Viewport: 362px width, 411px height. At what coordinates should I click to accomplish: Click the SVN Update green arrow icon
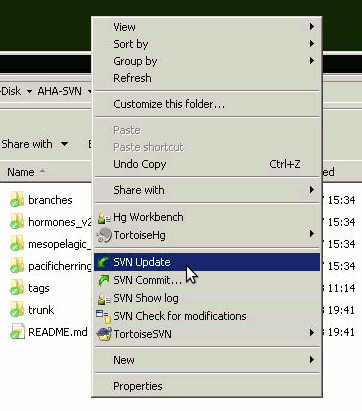104,262
